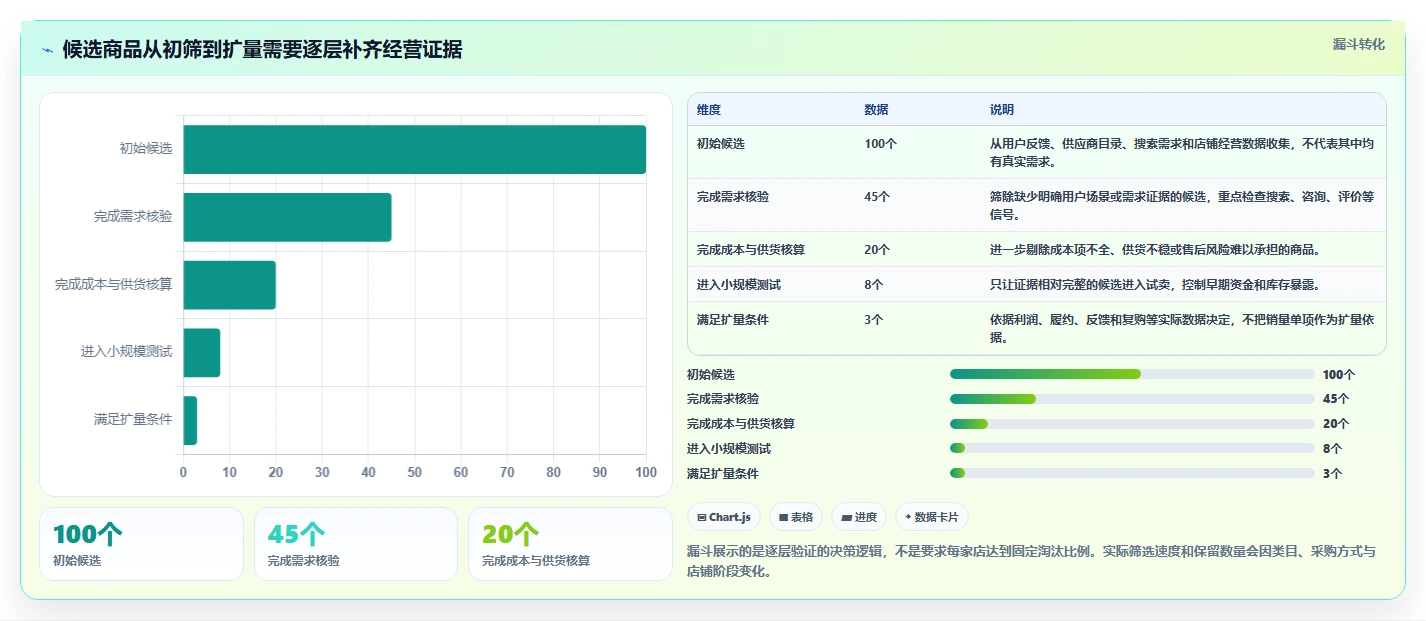Select the 表格 tag chip

[x=796, y=517]
